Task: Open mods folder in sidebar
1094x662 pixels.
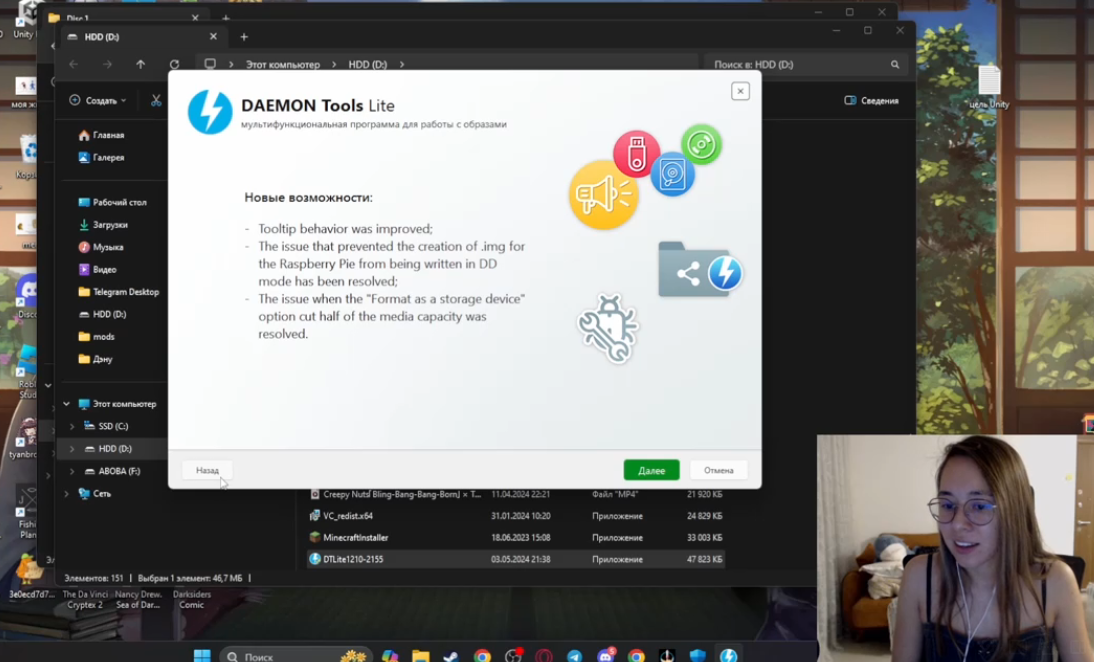Action: pyautogui.click(x=96, y=336)
